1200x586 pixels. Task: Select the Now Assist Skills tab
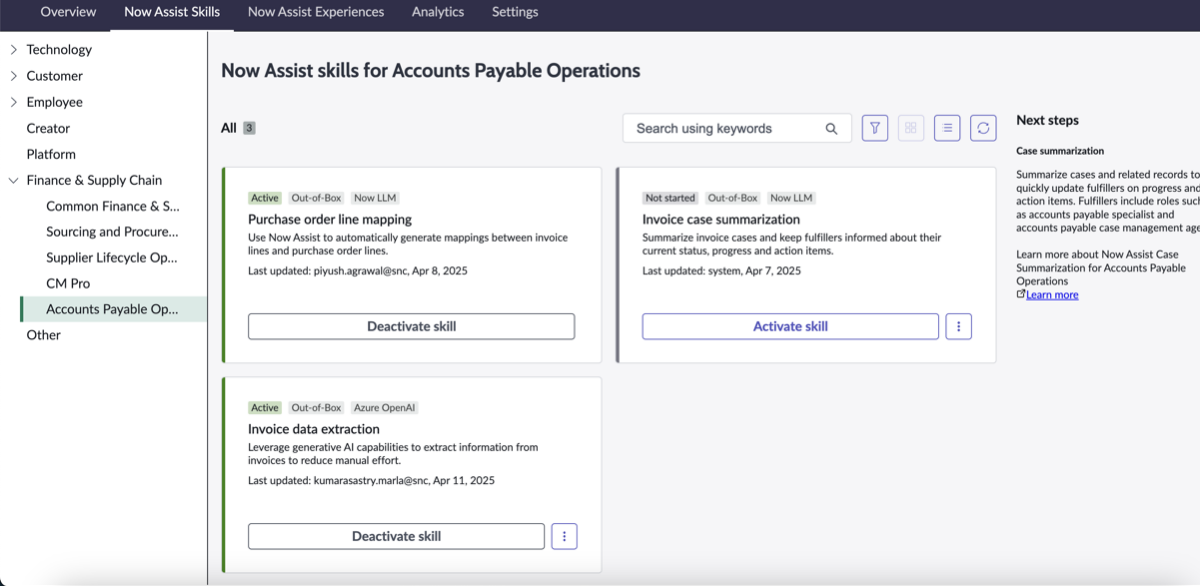tap(172, 12)
